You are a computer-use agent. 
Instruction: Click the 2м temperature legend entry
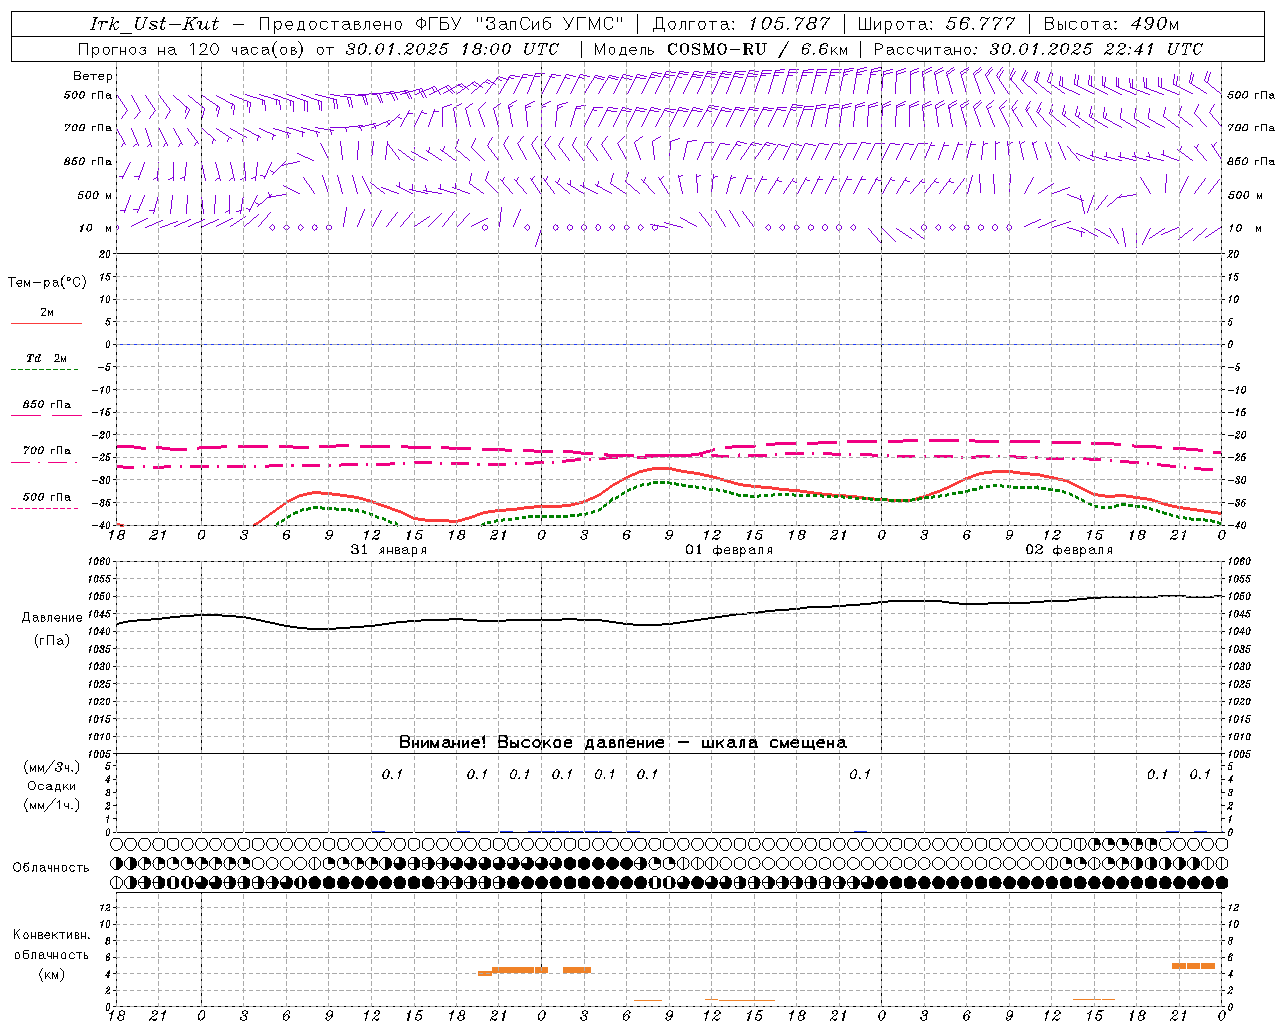(x=47, y=313)
